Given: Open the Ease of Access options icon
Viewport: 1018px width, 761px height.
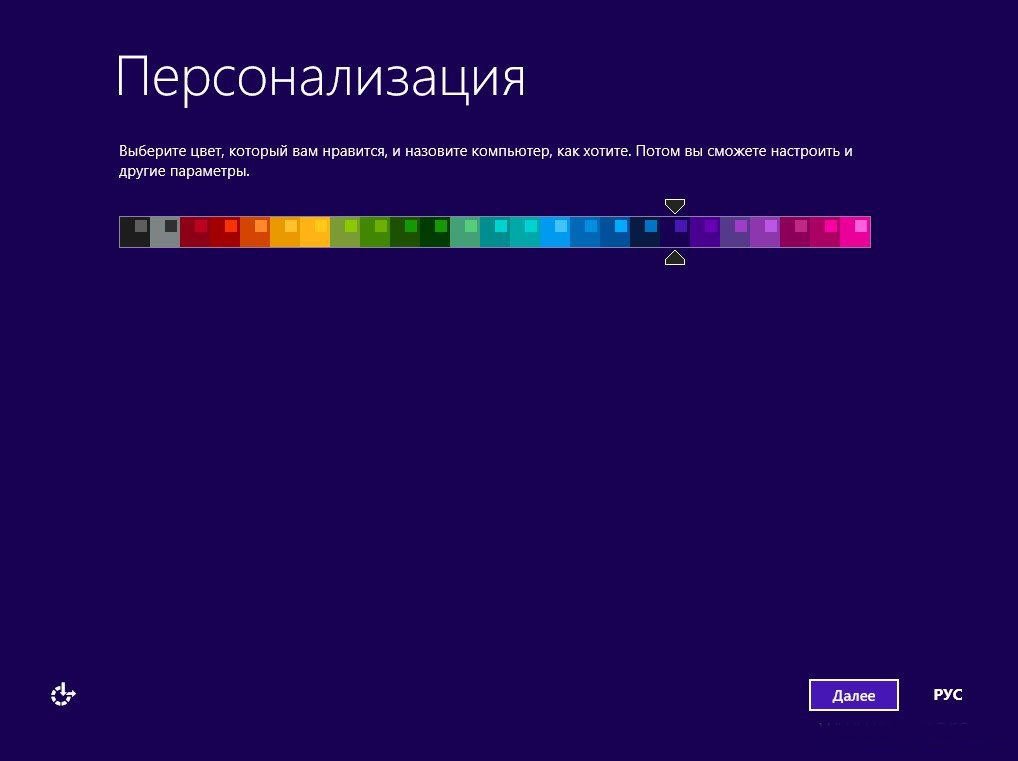Looking at the screenshot, I should click(64, 694).
